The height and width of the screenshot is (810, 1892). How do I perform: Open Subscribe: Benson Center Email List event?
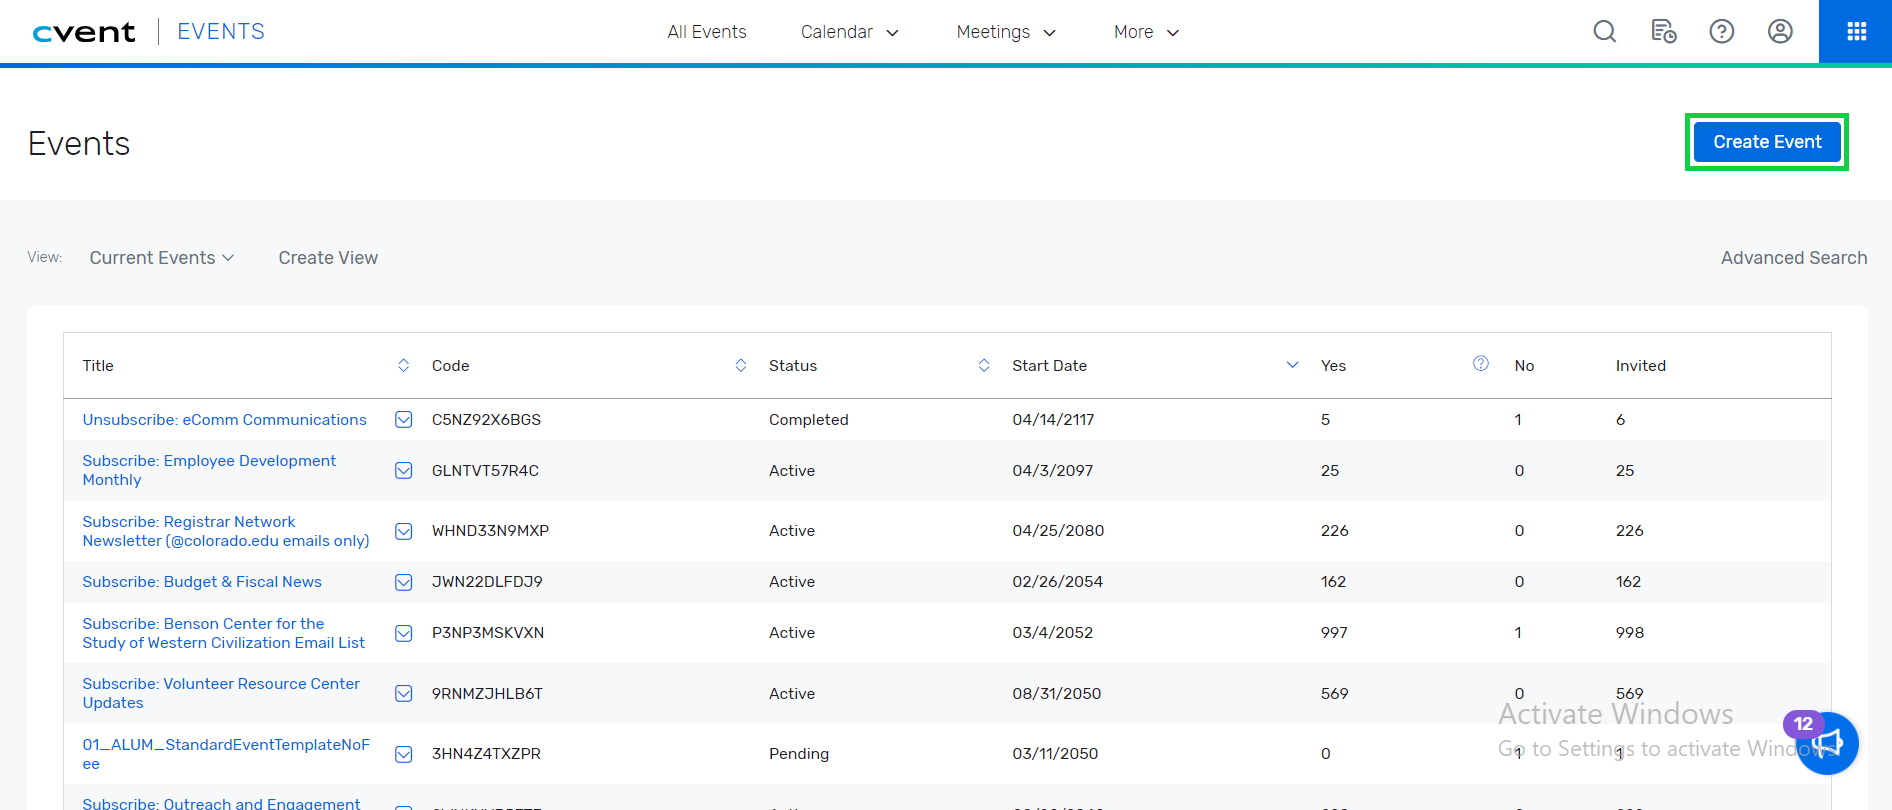pyautogui.click(x=223, y=633)
